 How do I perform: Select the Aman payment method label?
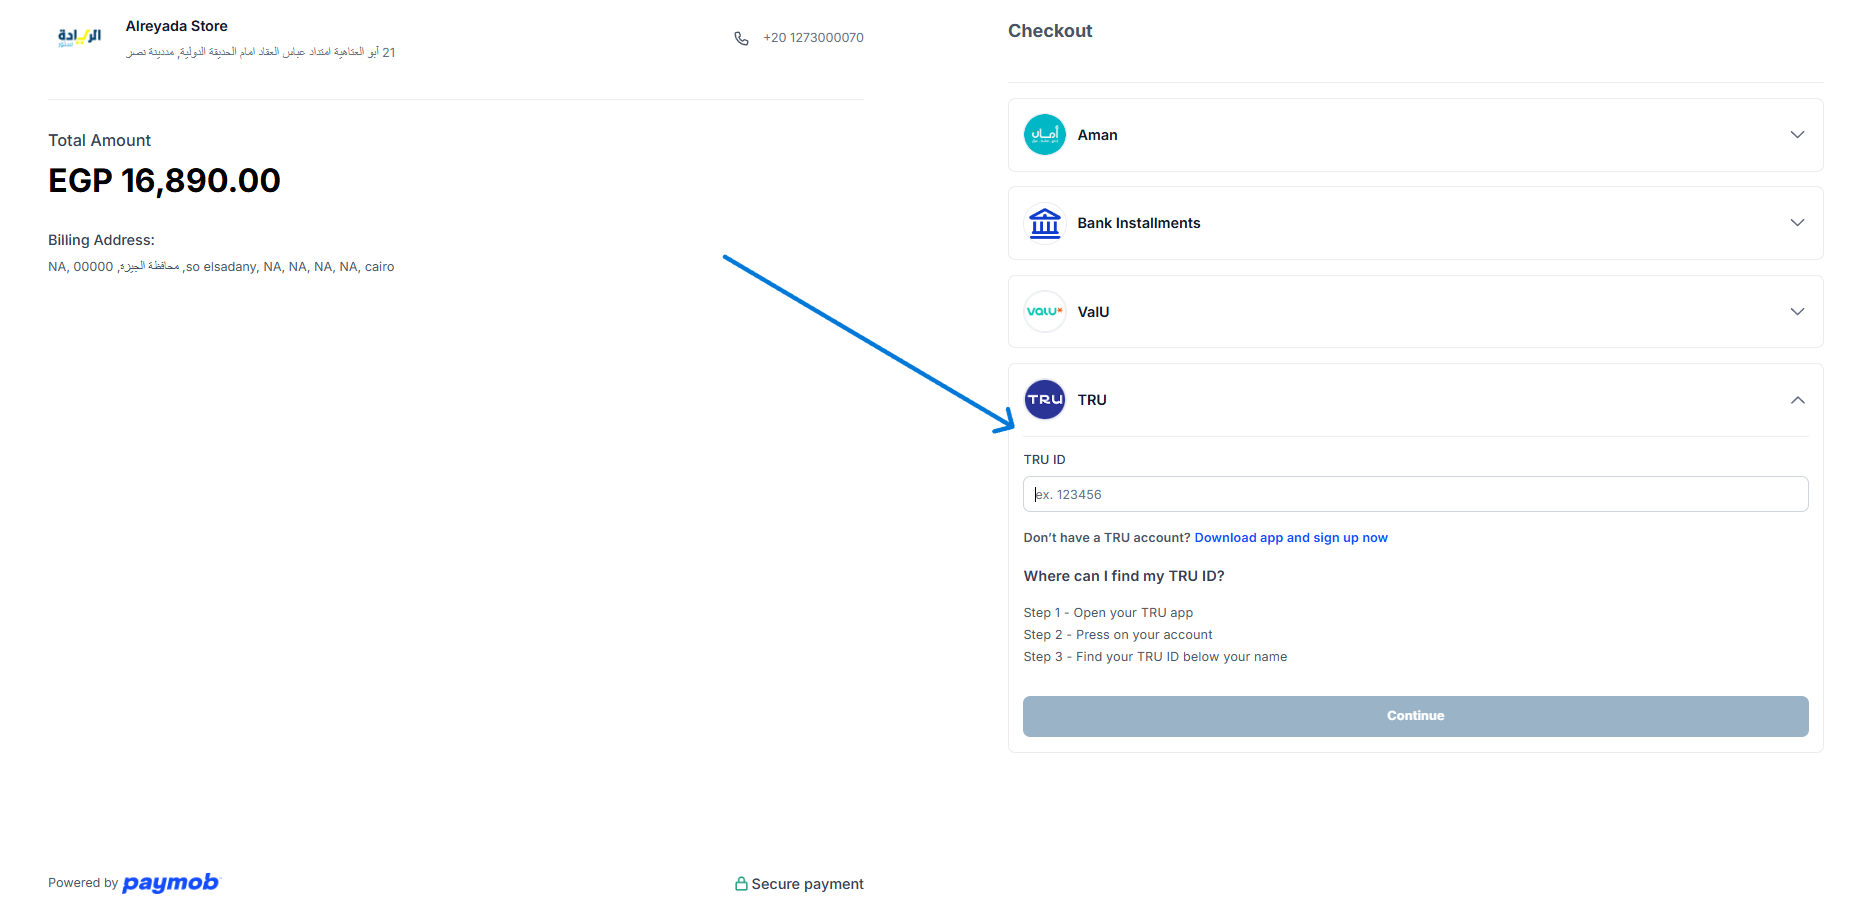[1097, 135]
